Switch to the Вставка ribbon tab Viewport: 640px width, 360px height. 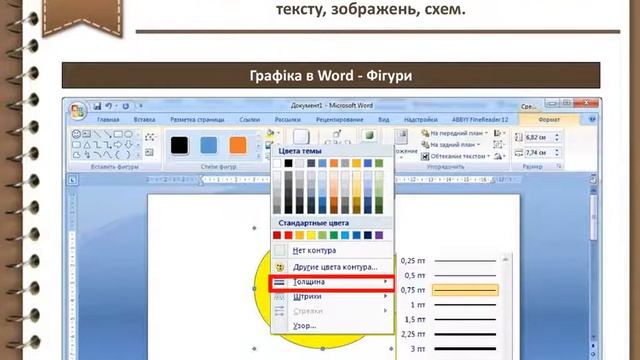click(x=144, y=120)
